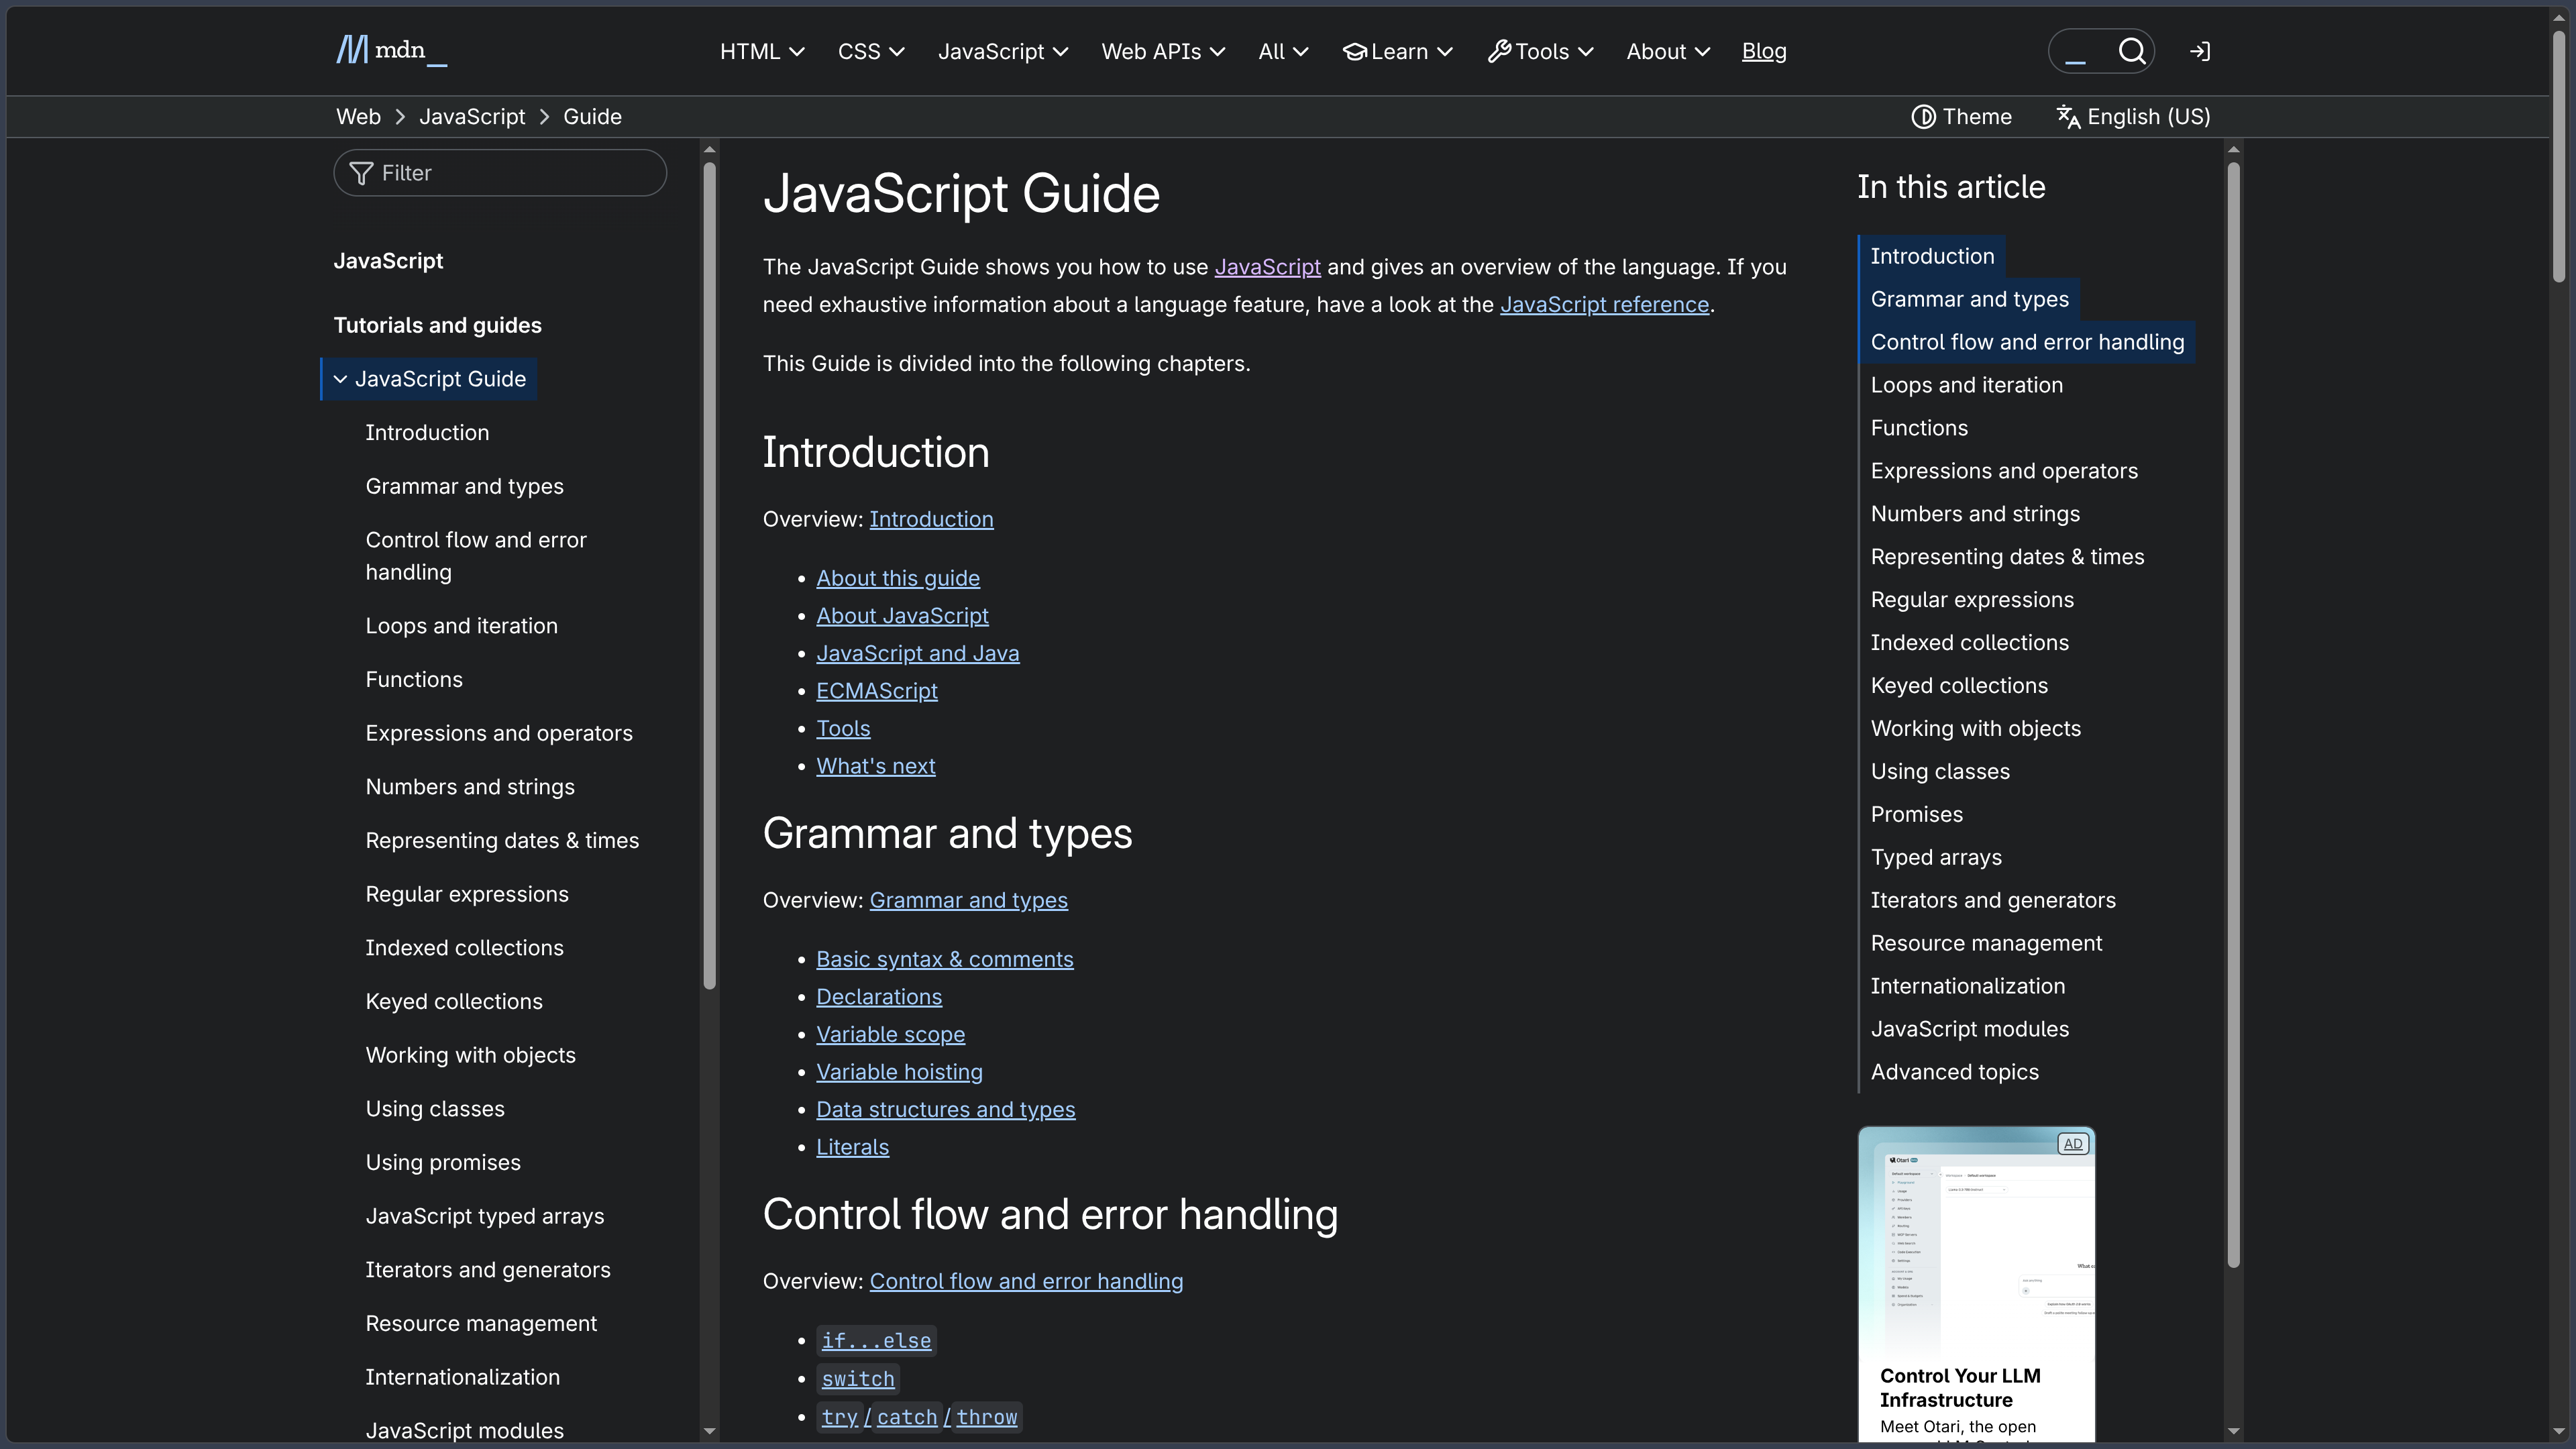Click the page's main vertical scrollbar

[x=2559, y=155]
